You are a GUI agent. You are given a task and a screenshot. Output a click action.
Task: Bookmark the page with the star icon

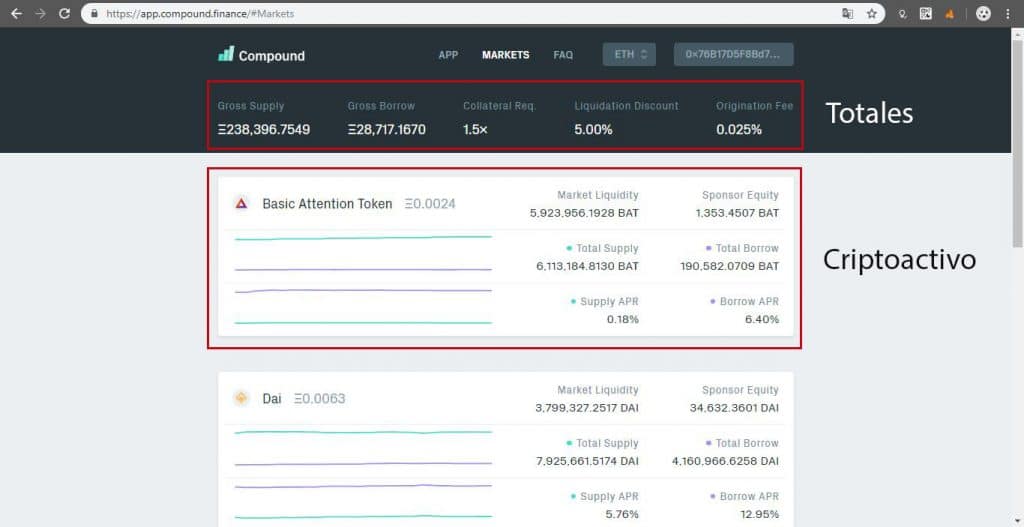click(871, 13)
